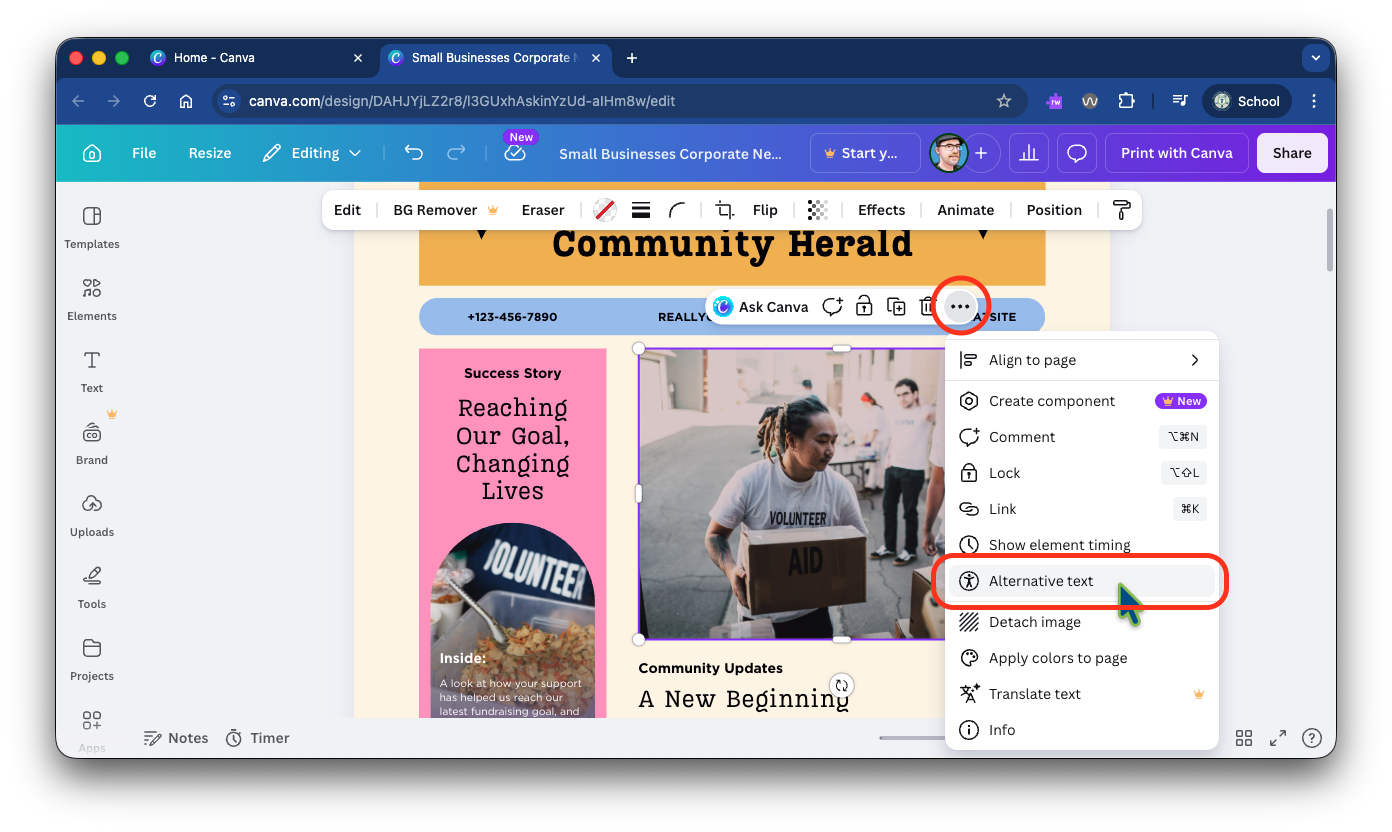
Task: Click the design title Small Businesses Corporate Ne...
Action: [x=670, y=153]
